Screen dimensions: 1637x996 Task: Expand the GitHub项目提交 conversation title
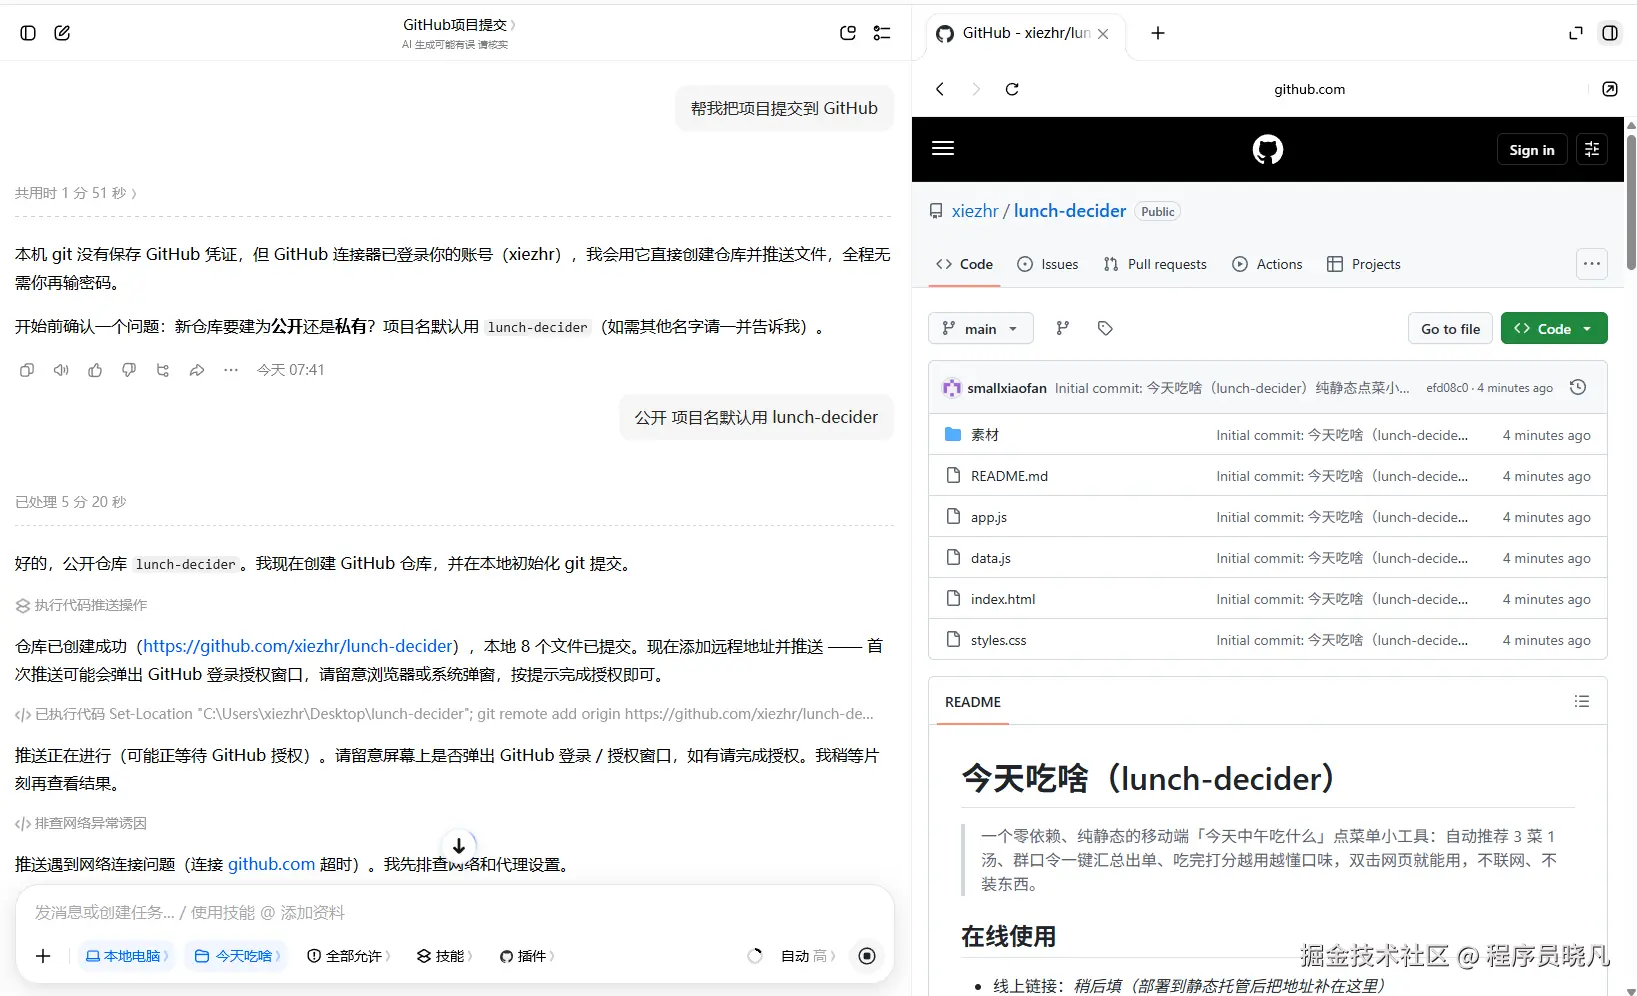pos(459,25)
